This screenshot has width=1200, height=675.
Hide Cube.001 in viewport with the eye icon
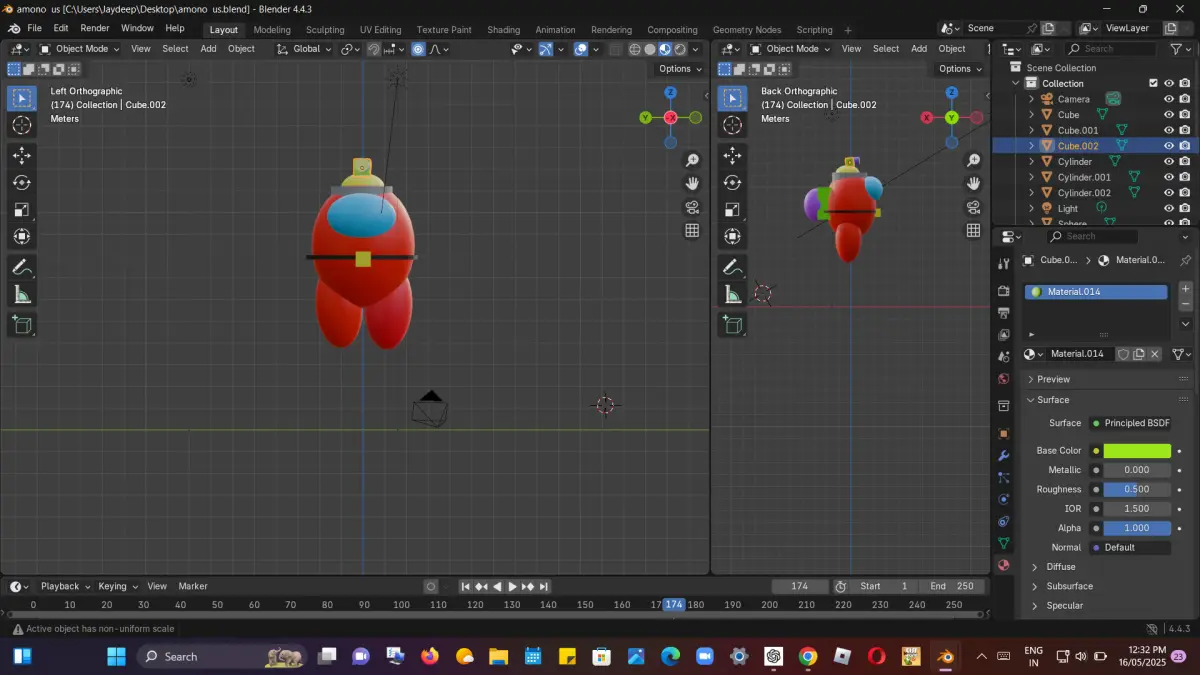(1168, 130)
